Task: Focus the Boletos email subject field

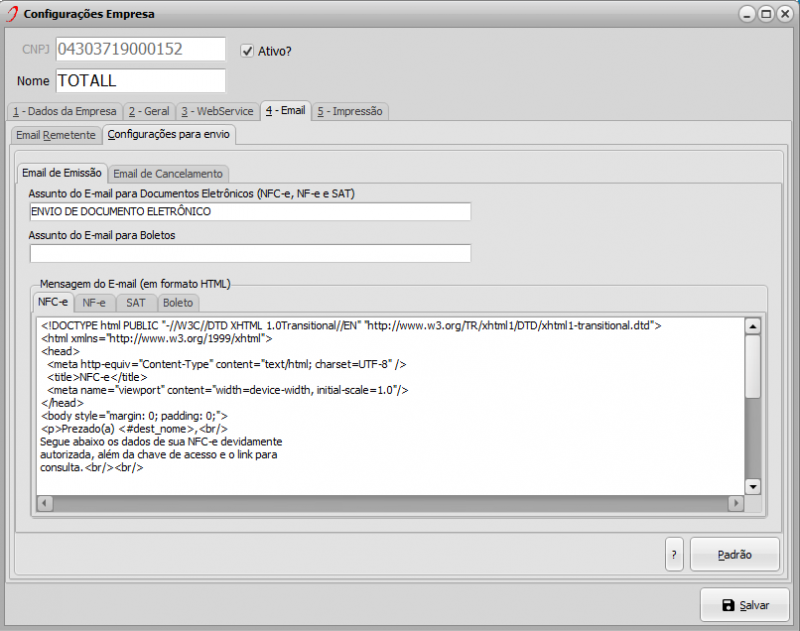Action: pos(250,253)
